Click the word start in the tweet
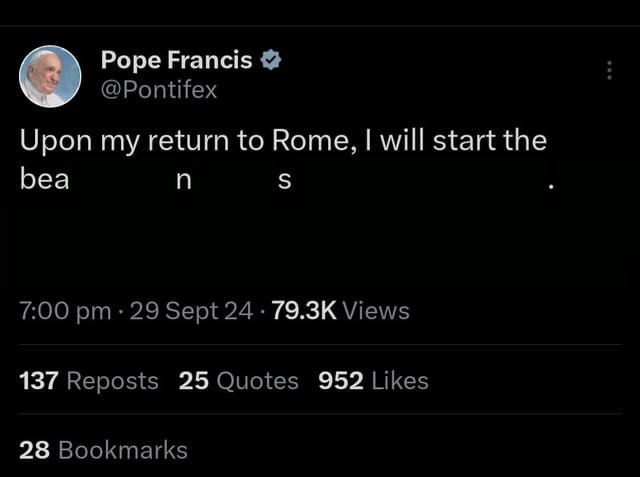Screen dimensions: 640x477 click(x=461, y=140)
